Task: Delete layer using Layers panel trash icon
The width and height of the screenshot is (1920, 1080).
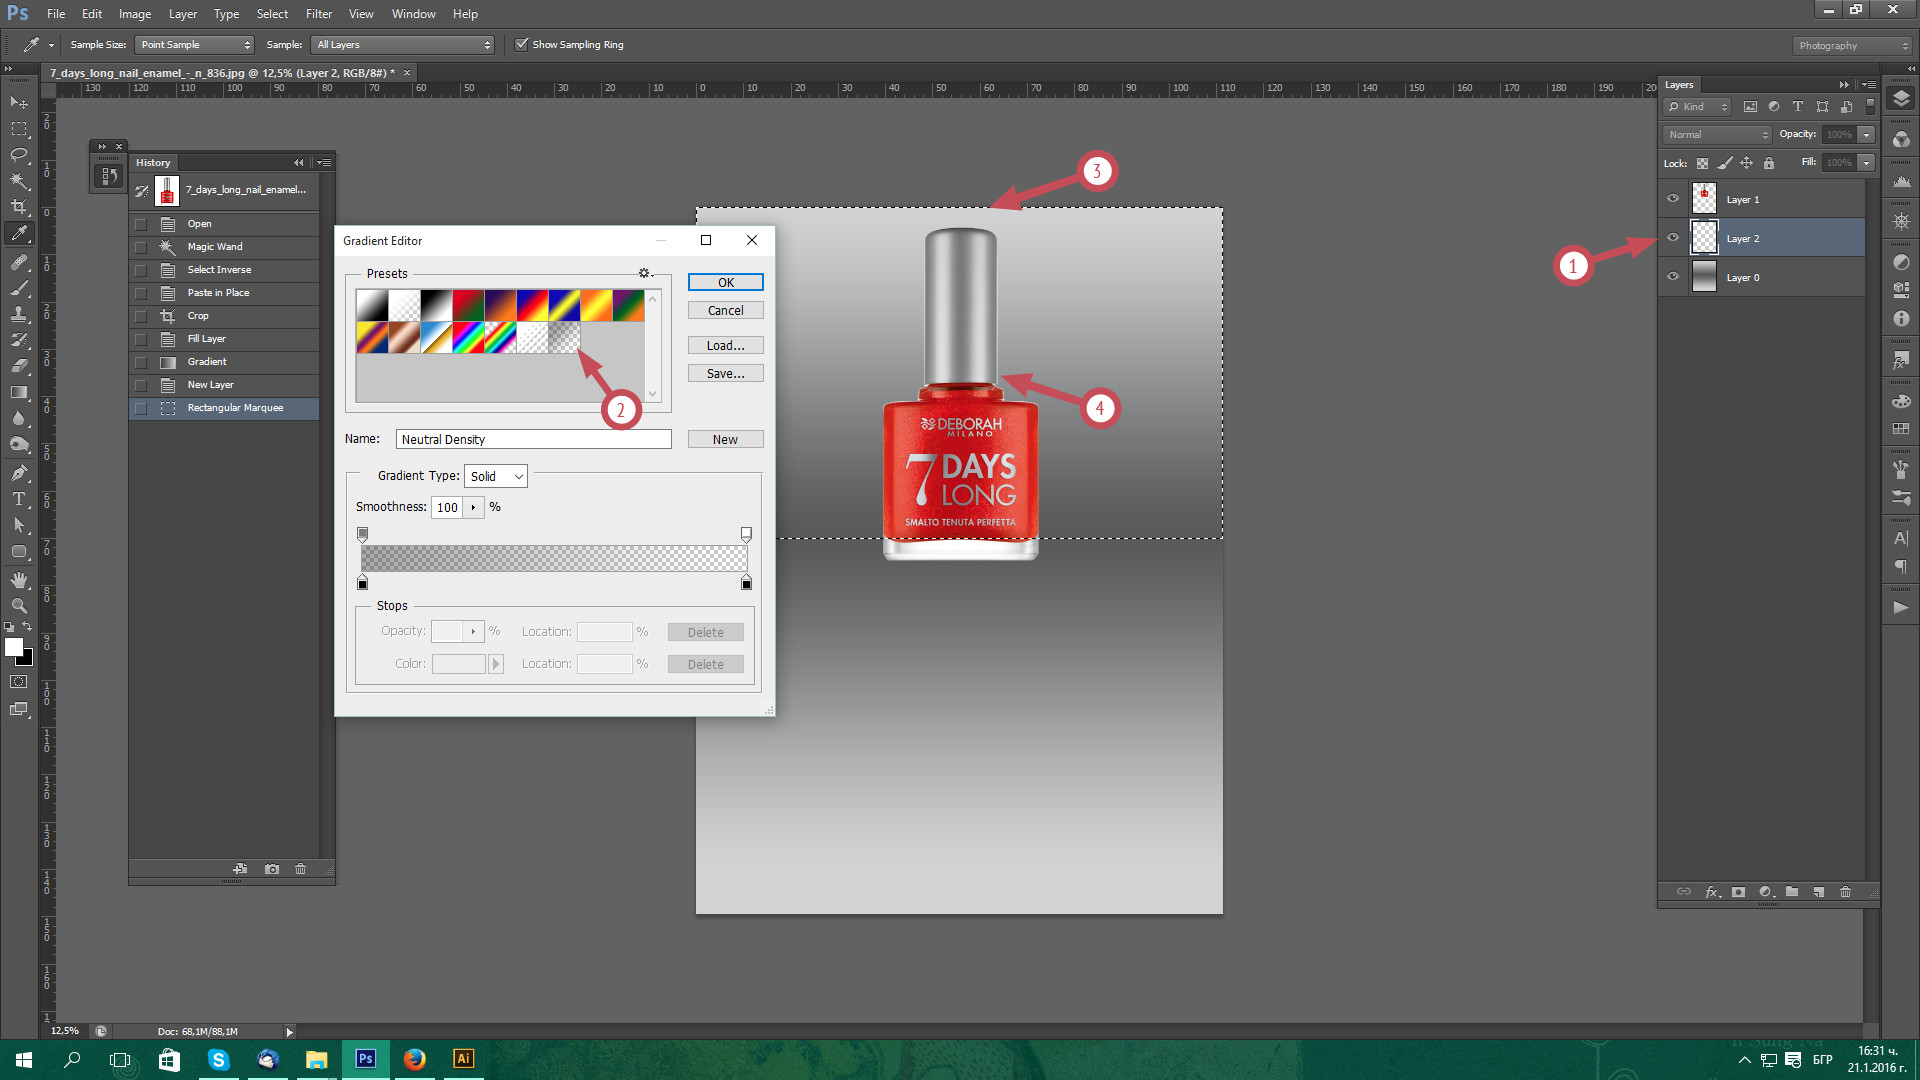Action: [x=1846, y=892]
